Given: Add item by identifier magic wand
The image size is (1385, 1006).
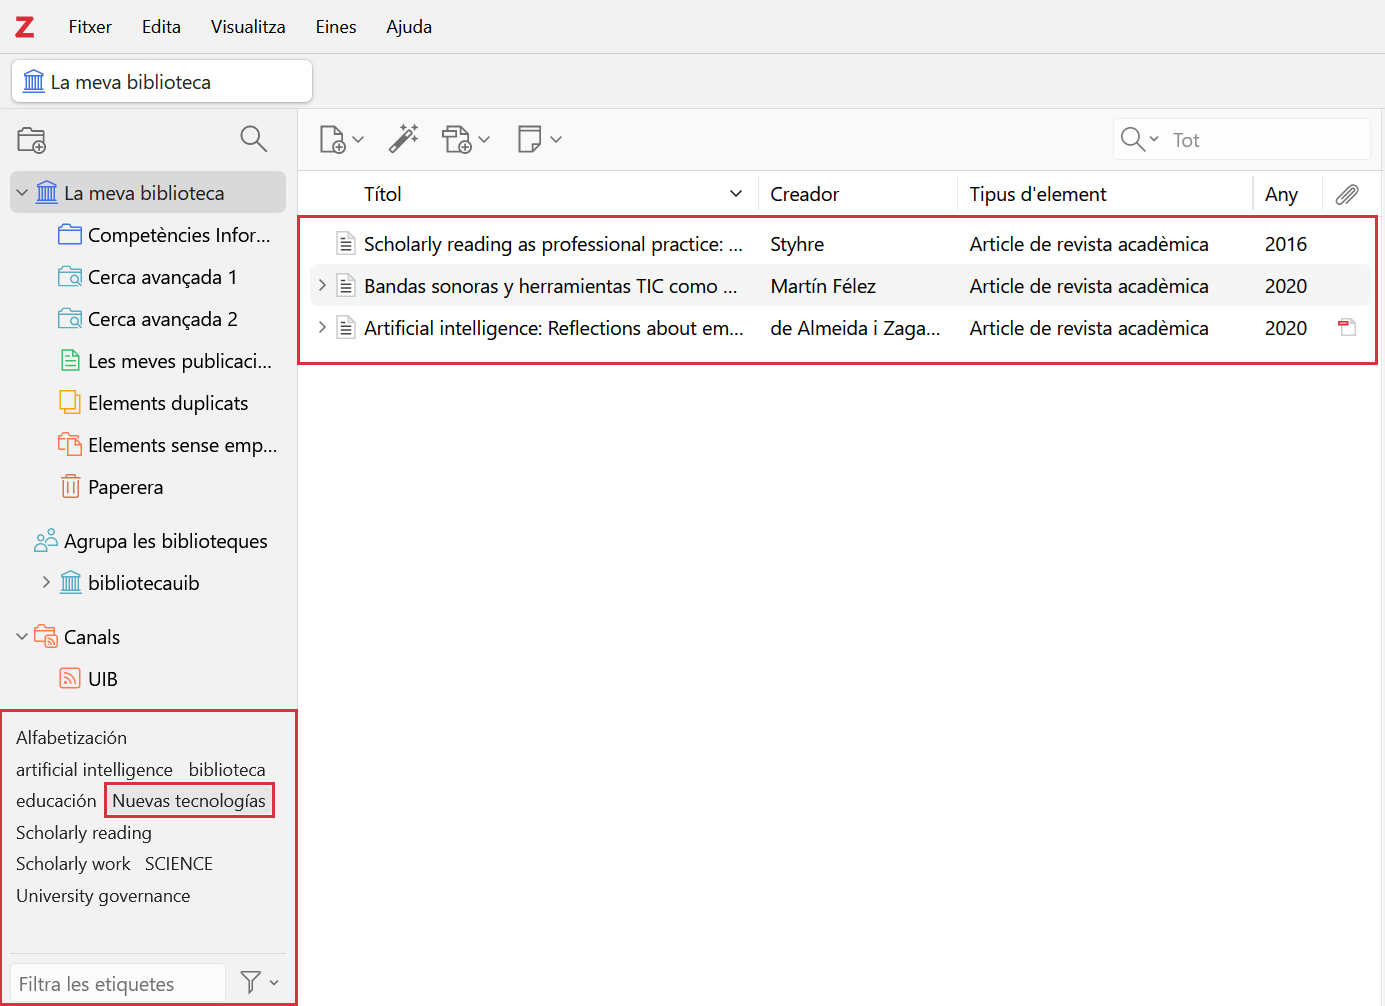Looking at the screenshot, I should pos(404,139).
